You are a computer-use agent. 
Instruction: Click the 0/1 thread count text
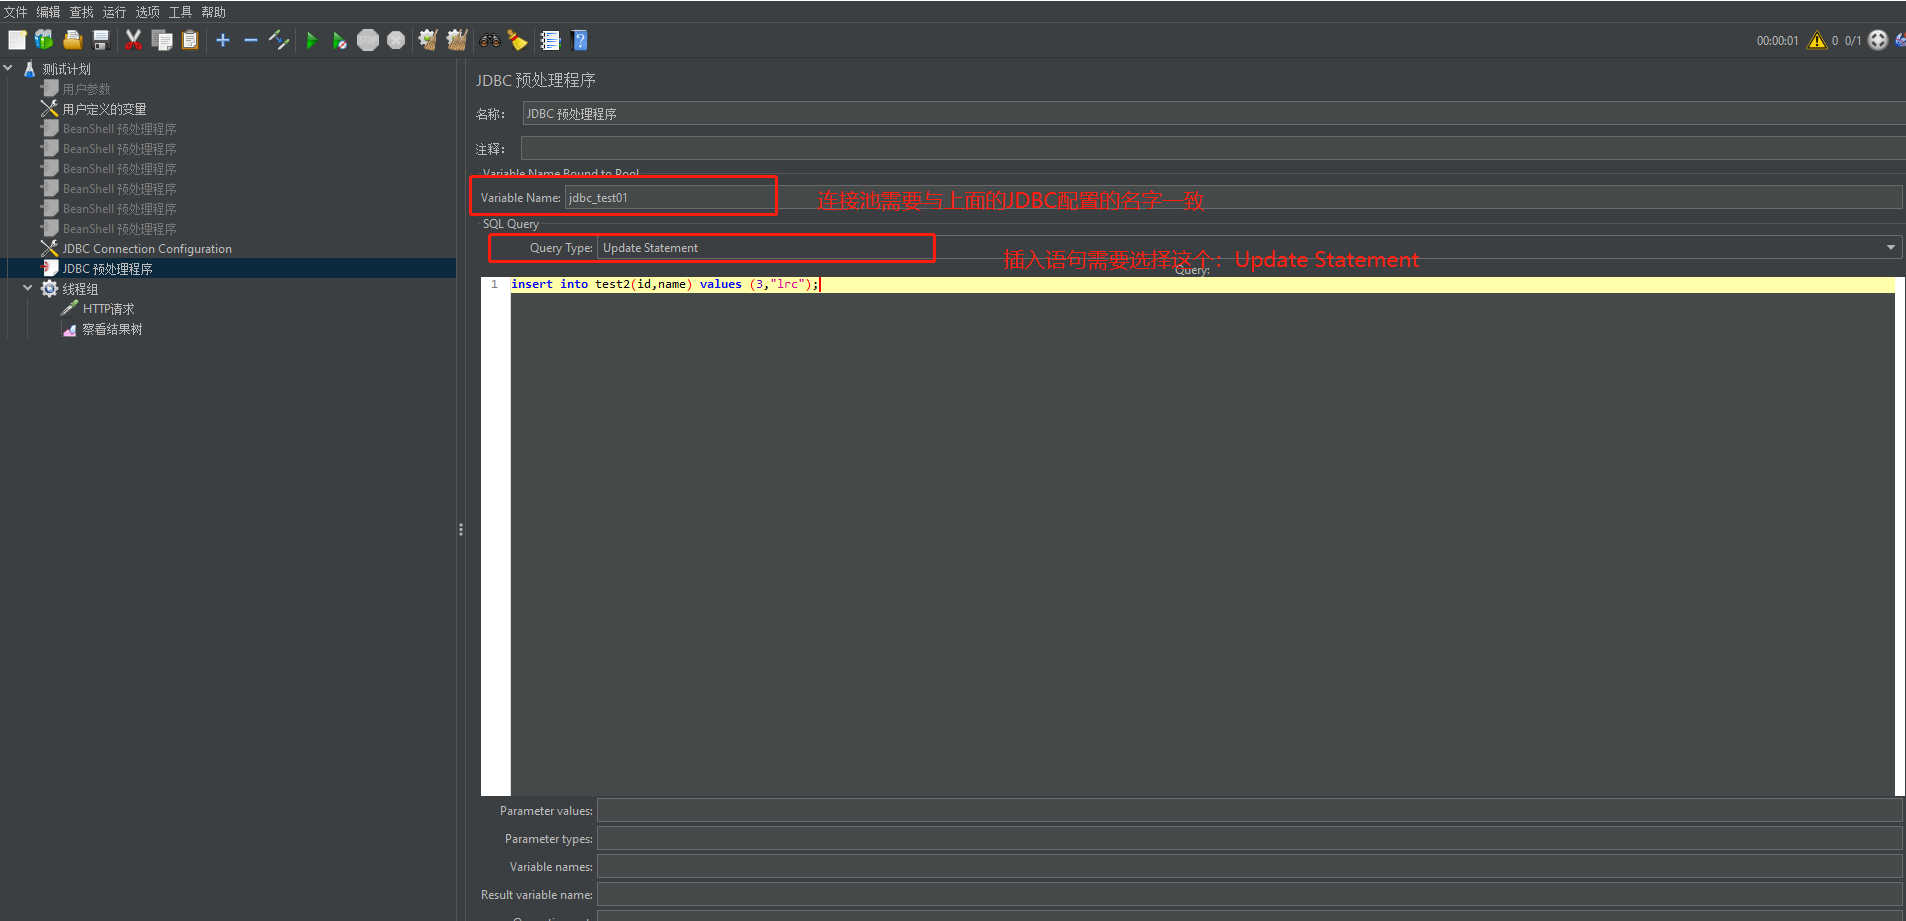pos(1853,41)
